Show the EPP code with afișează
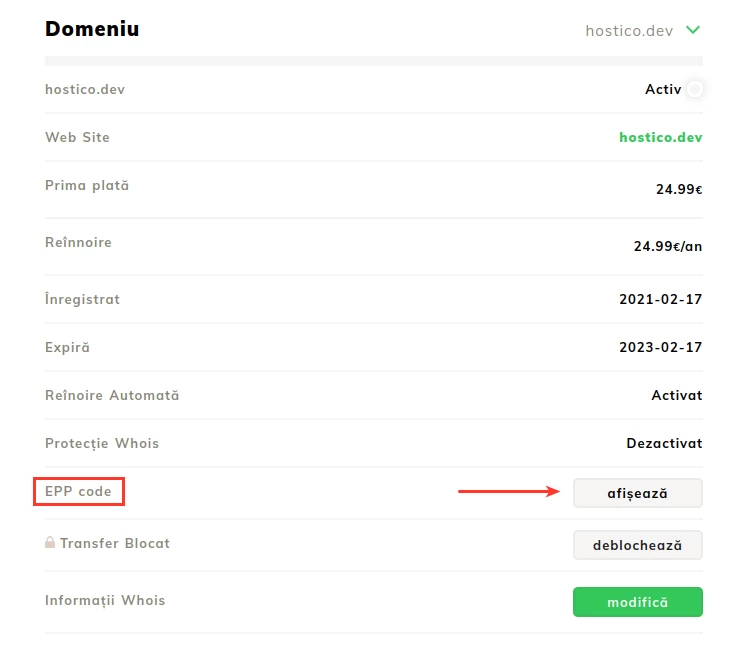Viewport: 737px width, 650px height. [637, 493]
